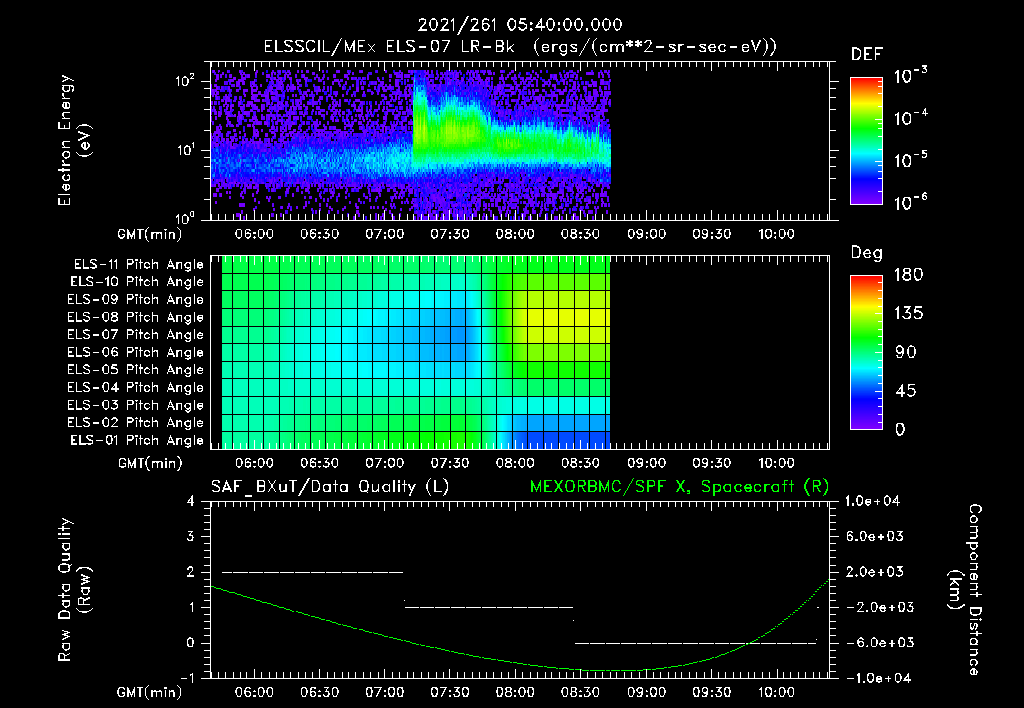Click the 08:00 tick label under pitch angle panel
The height and width of the screenshot is (708, 1024).
pos(515,463)
